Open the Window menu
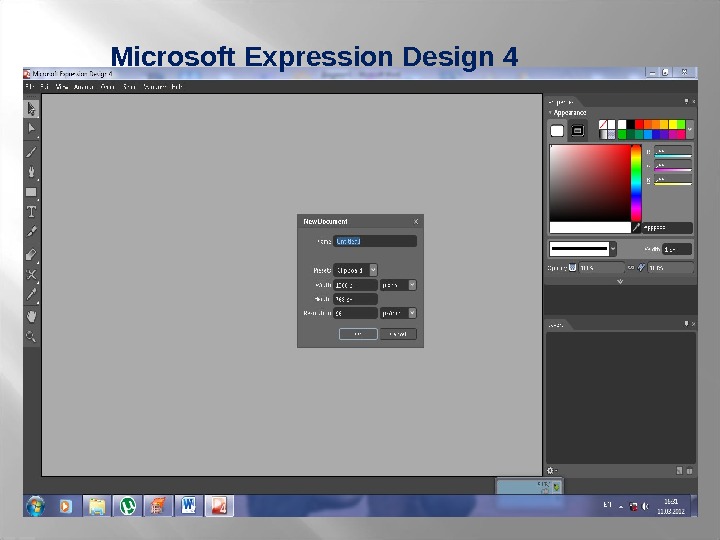The height and width of the screenshot is (540, 720). click(x=154, y=86)
